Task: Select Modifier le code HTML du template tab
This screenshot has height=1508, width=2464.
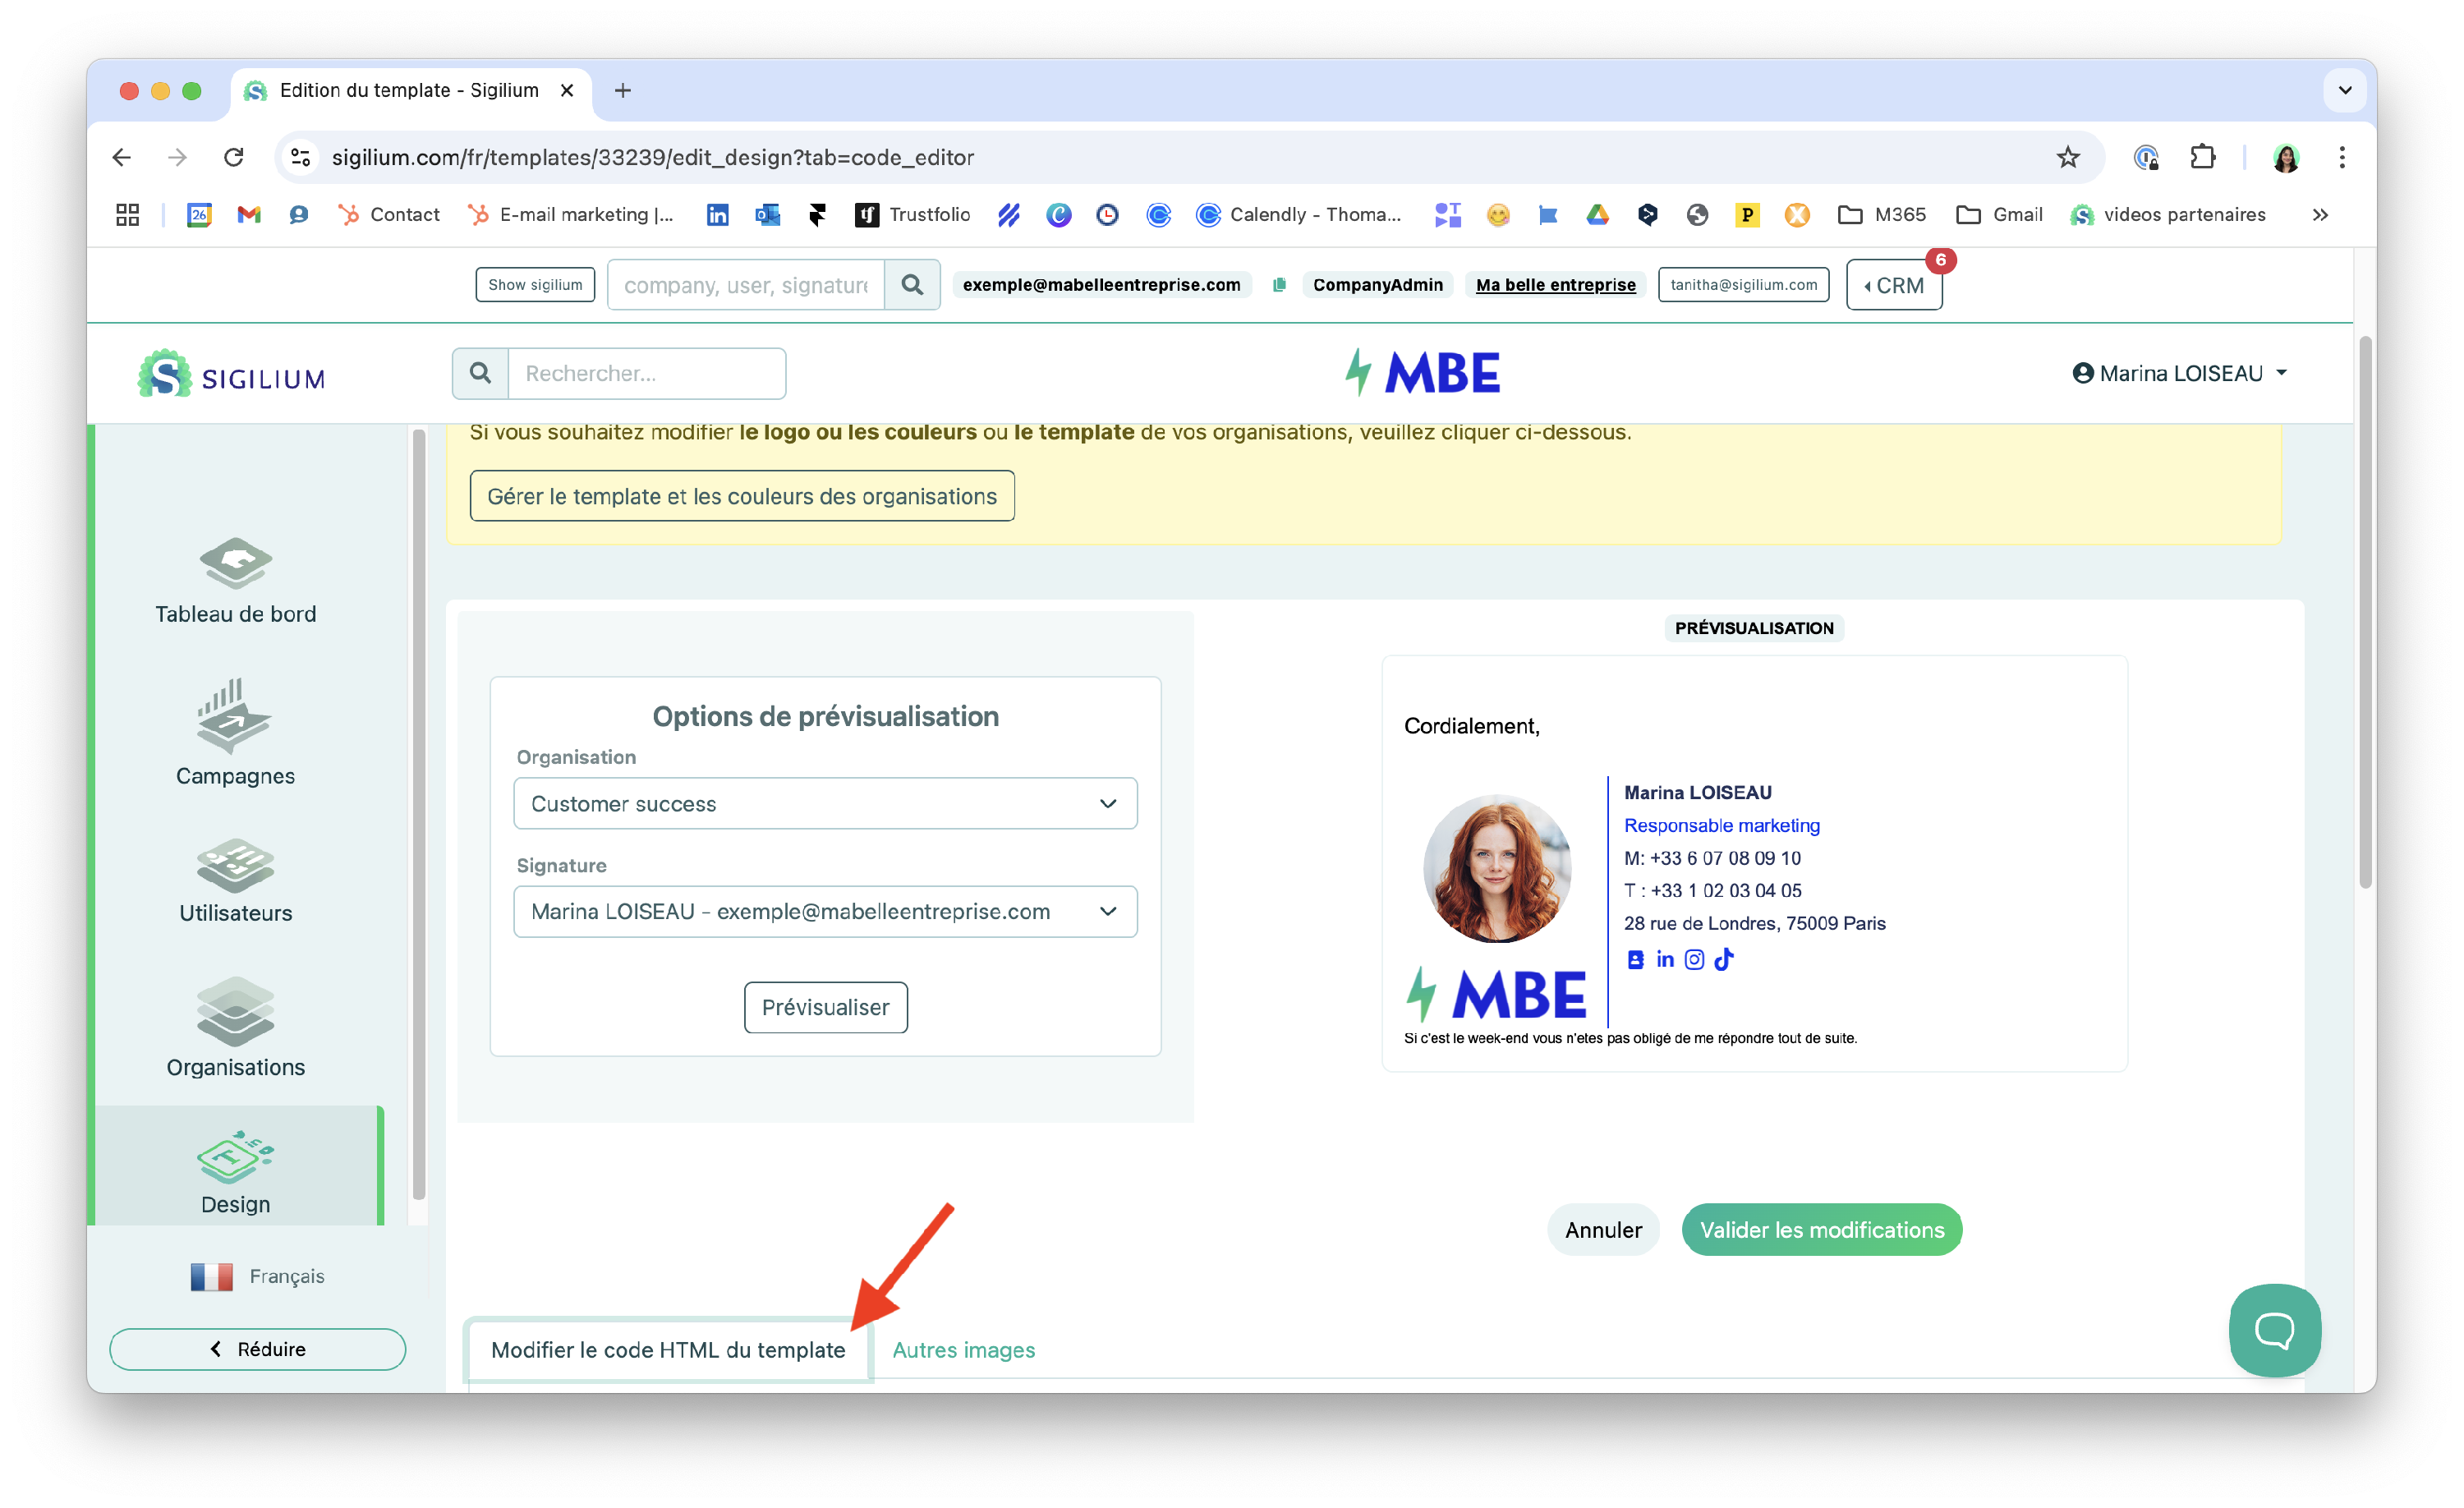Action: pyautogui.click(x=668, y=1349)
